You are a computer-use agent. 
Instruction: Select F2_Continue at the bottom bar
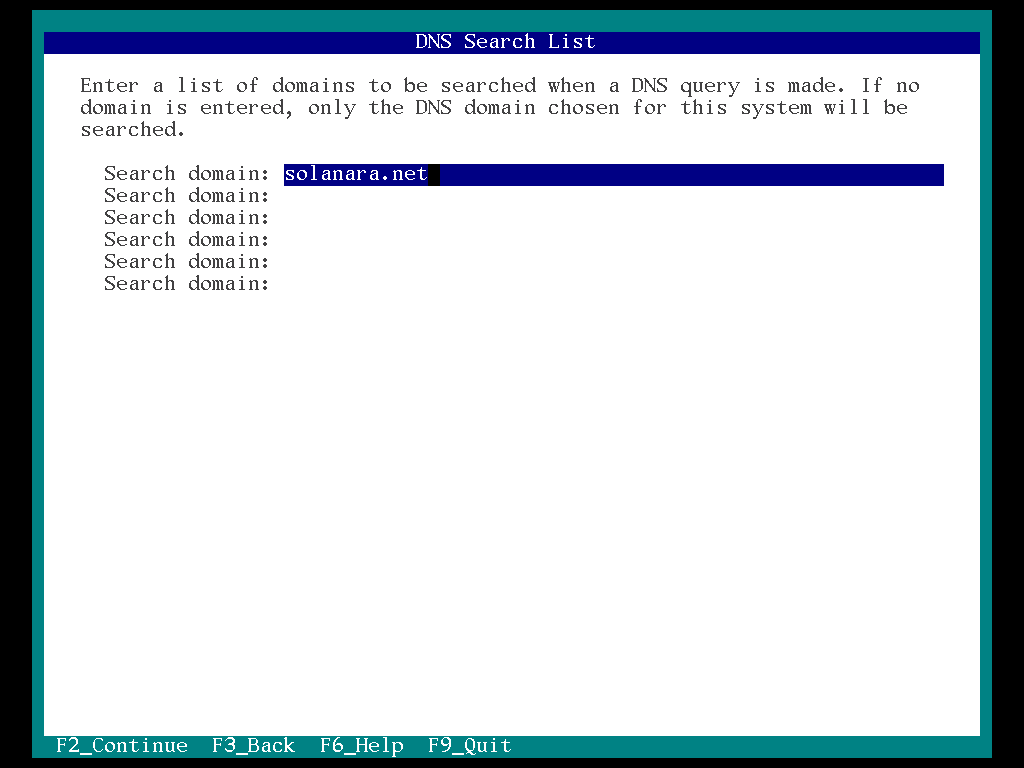[x=122, y=745]
